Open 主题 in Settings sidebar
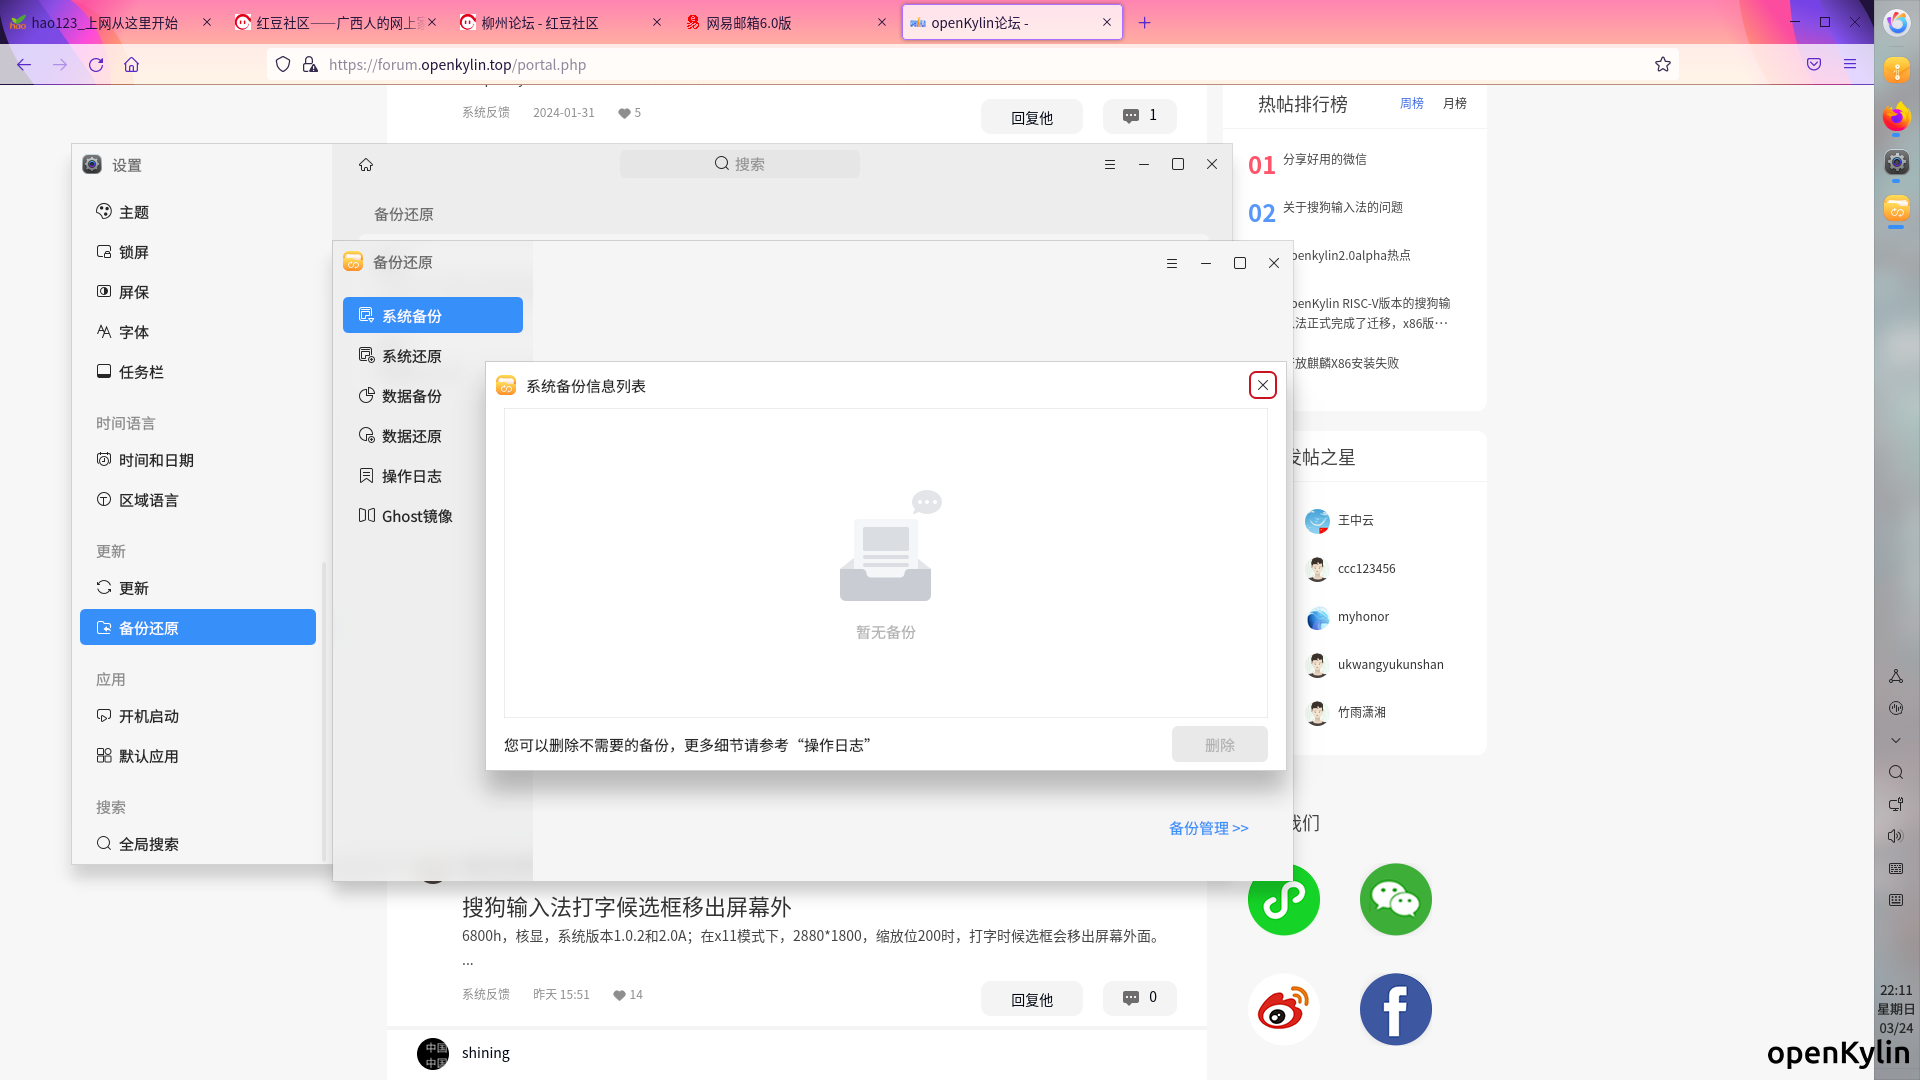The image size is (1920, 1080). coord(134,213)
